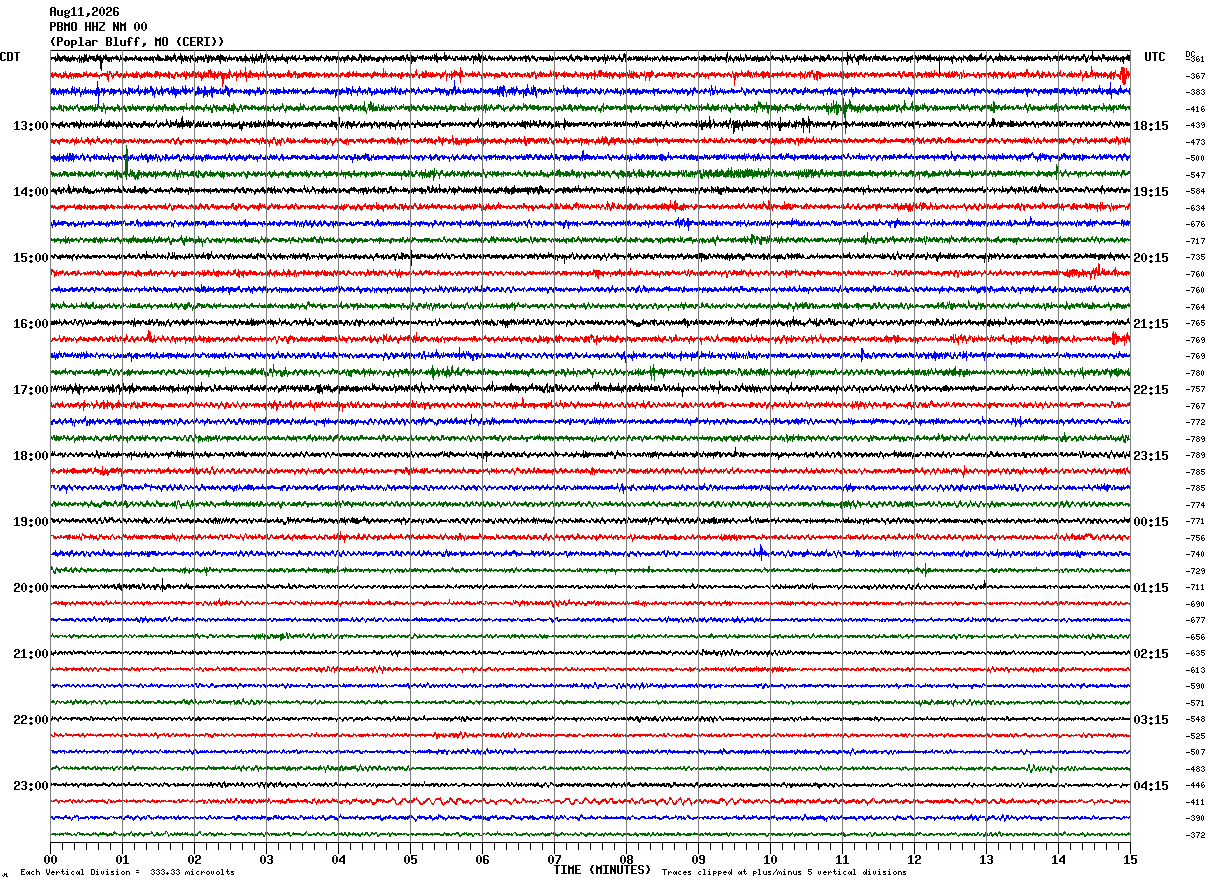This screenshot has height=886, width=1210.
Task: Click the '22:00' CDT time label
Action: (31, 720)
